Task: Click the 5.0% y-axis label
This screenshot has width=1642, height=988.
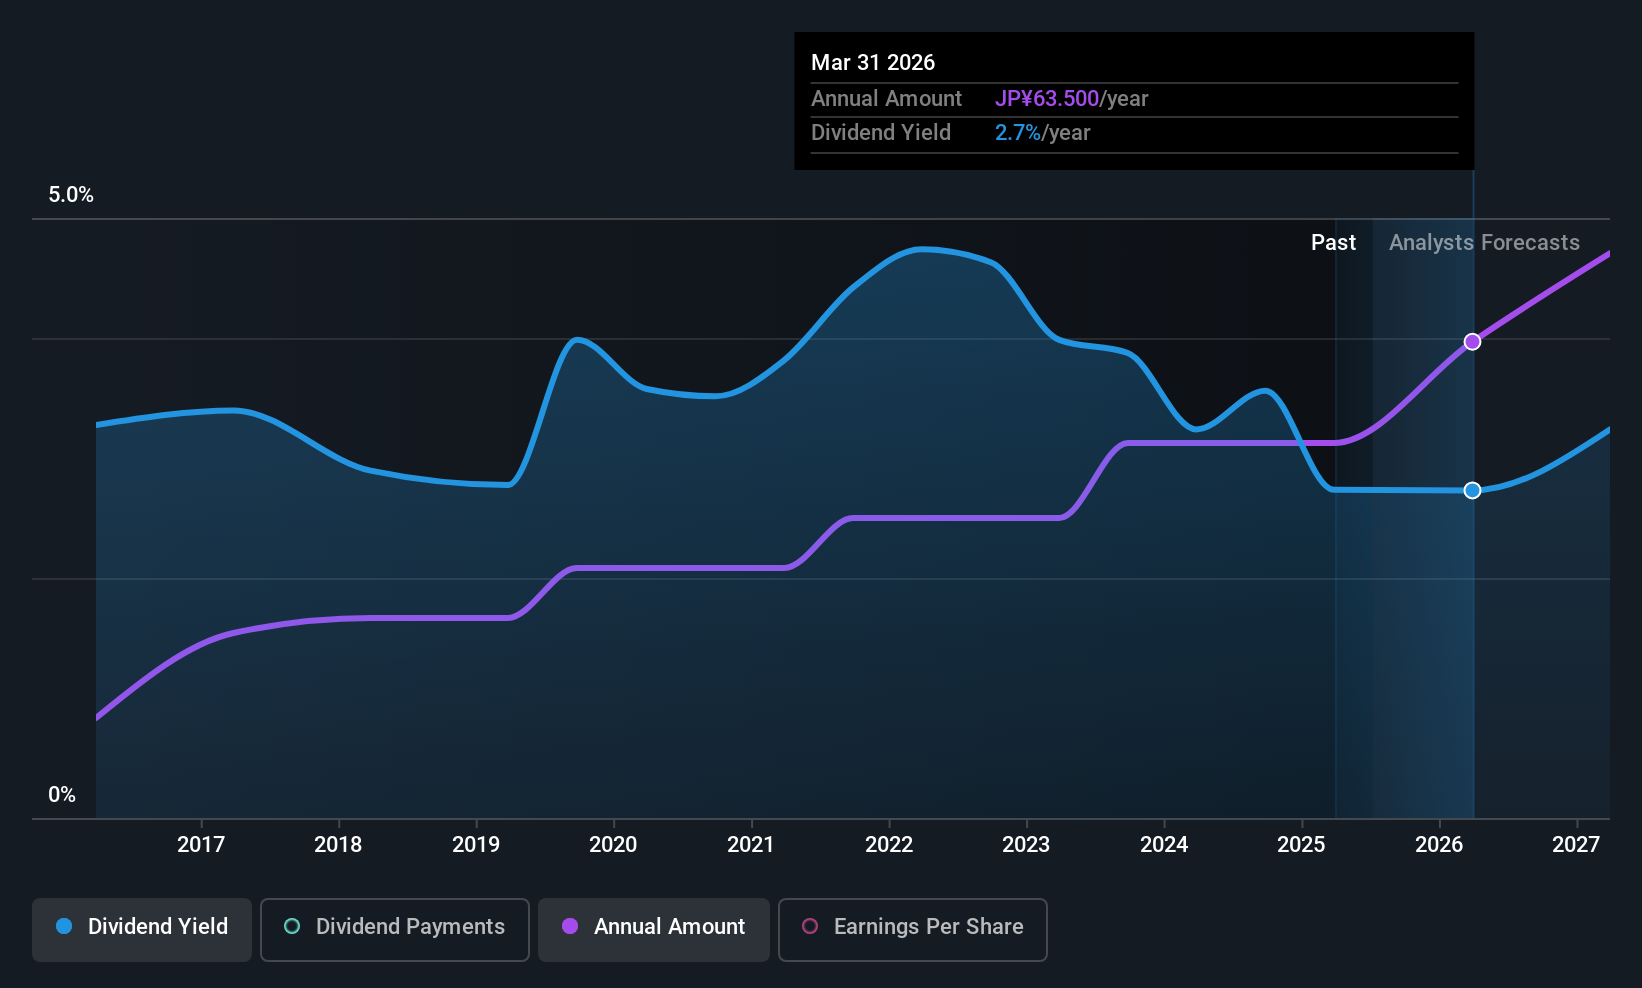Action: tap(71, 195)
